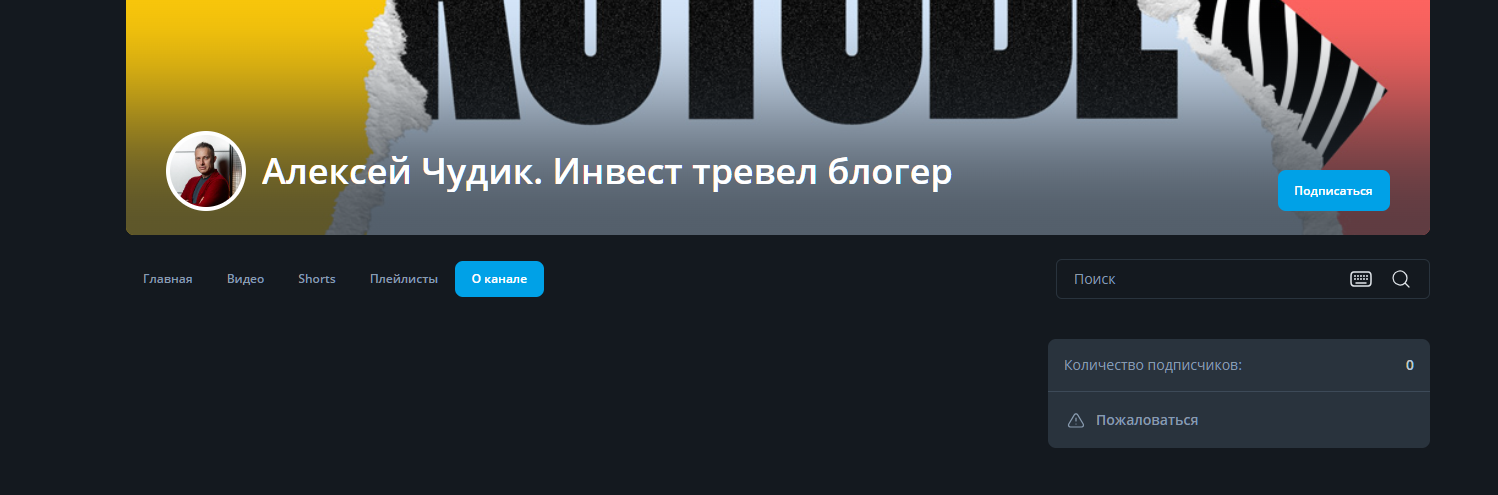
Task: Click the magnifier search icon
Action: click(x=1401, y=279)
